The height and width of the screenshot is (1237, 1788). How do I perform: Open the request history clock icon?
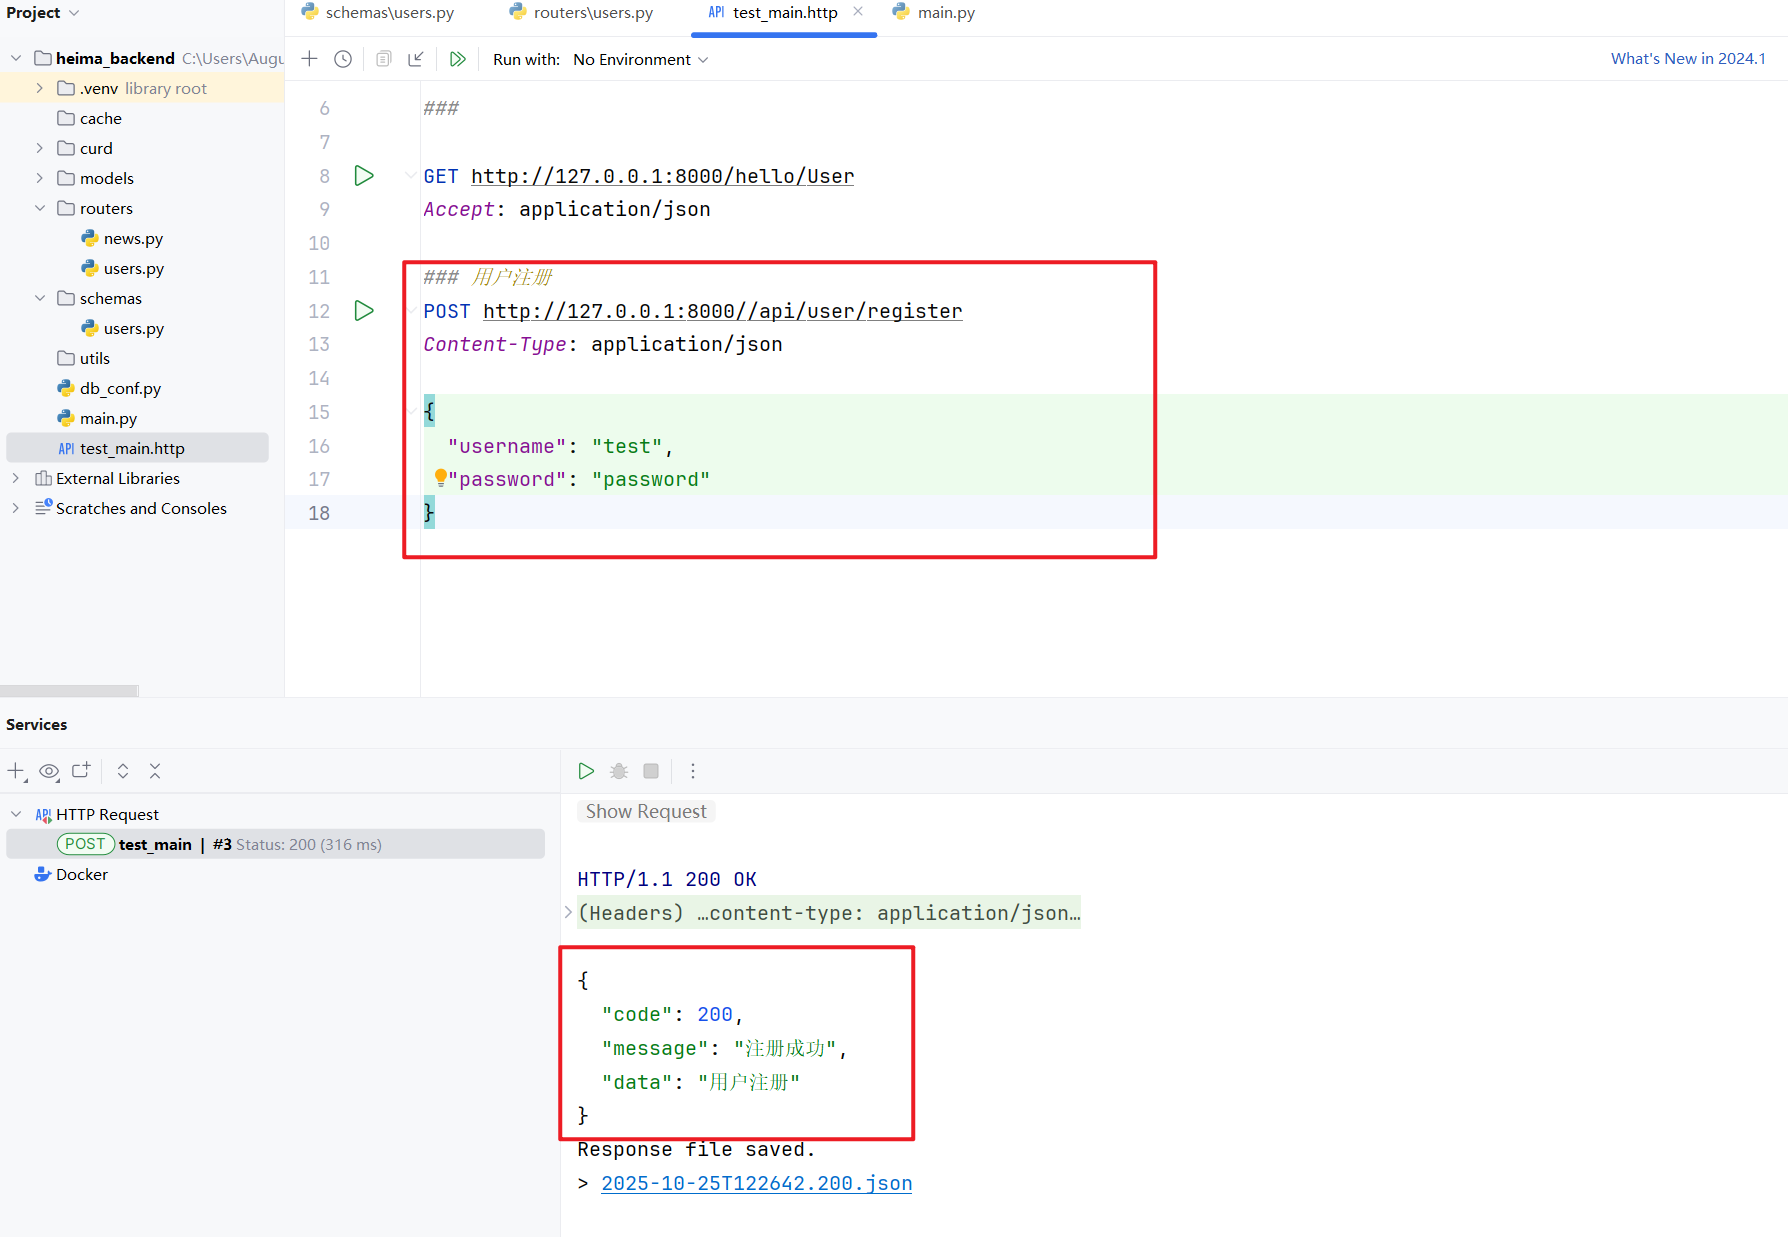[343, 59]
